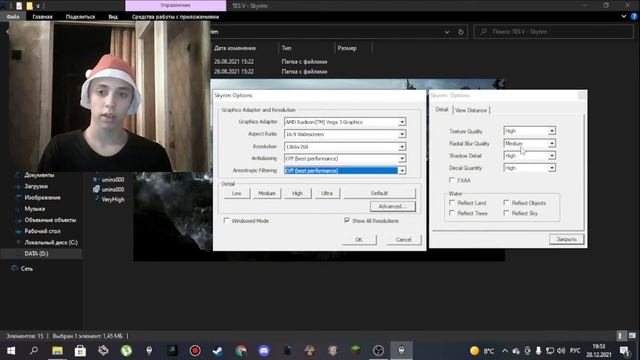Click the red record-circle taskbar icon
The width and height of the screenshot is (640, 360).
click(195, 351)
